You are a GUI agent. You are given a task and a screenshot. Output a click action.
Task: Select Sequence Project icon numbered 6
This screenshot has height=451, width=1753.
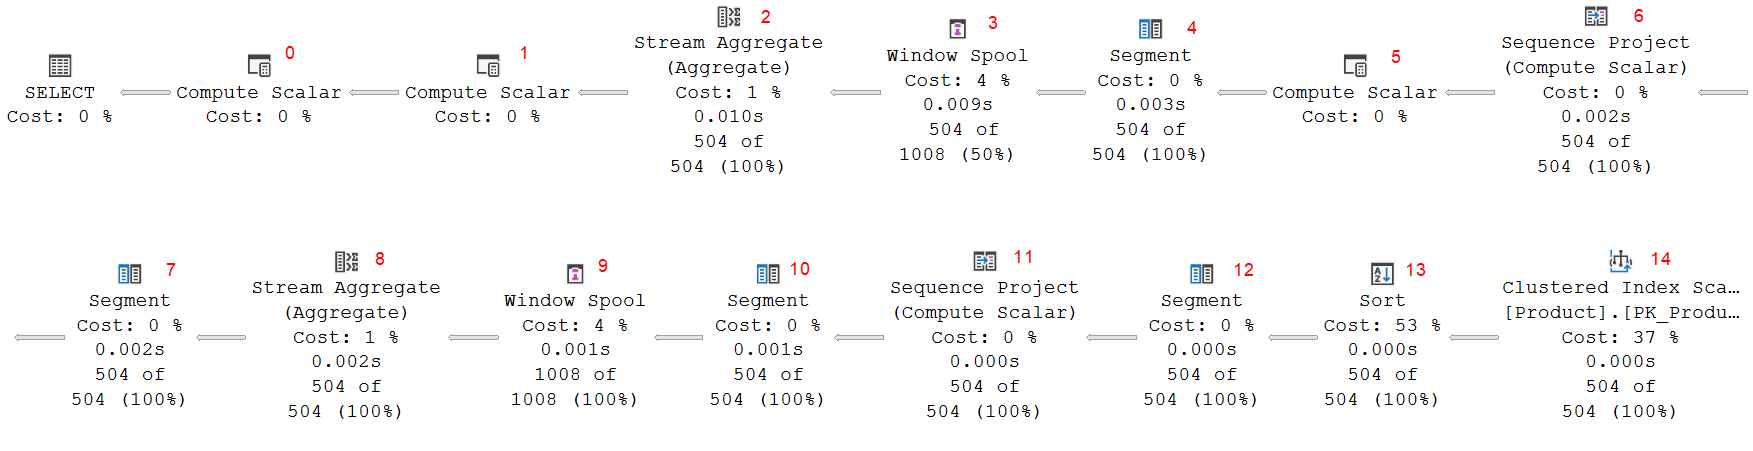1596,17
